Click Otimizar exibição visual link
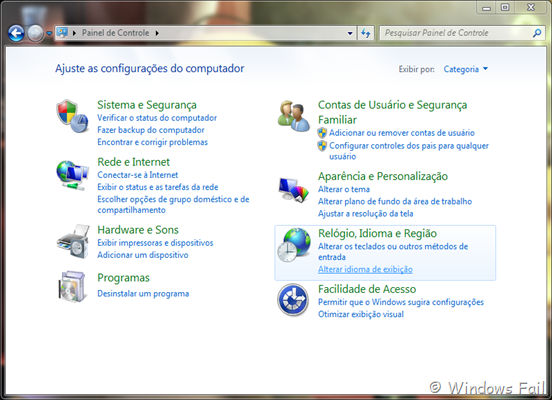Viewport: 552px width, 400px height. pos(361,314)
